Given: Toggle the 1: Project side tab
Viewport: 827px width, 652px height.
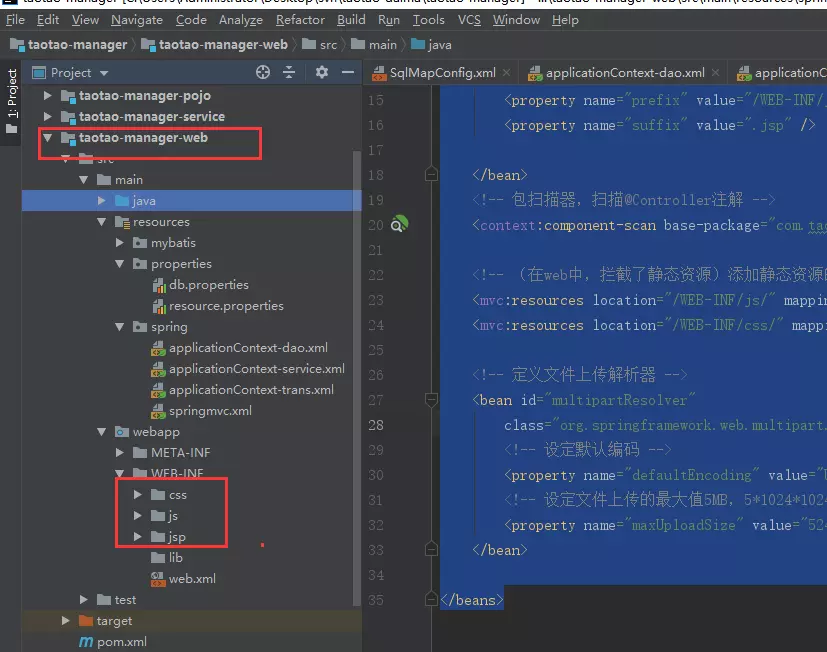Looking at the screenshot, I should (x=11, y=100).
